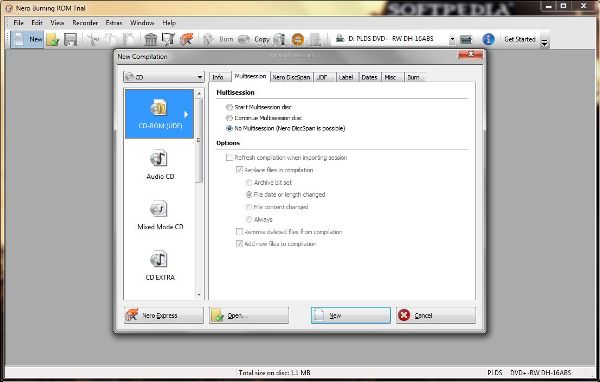Click the toolbar icon after the building icon

(x=168, y=39)
